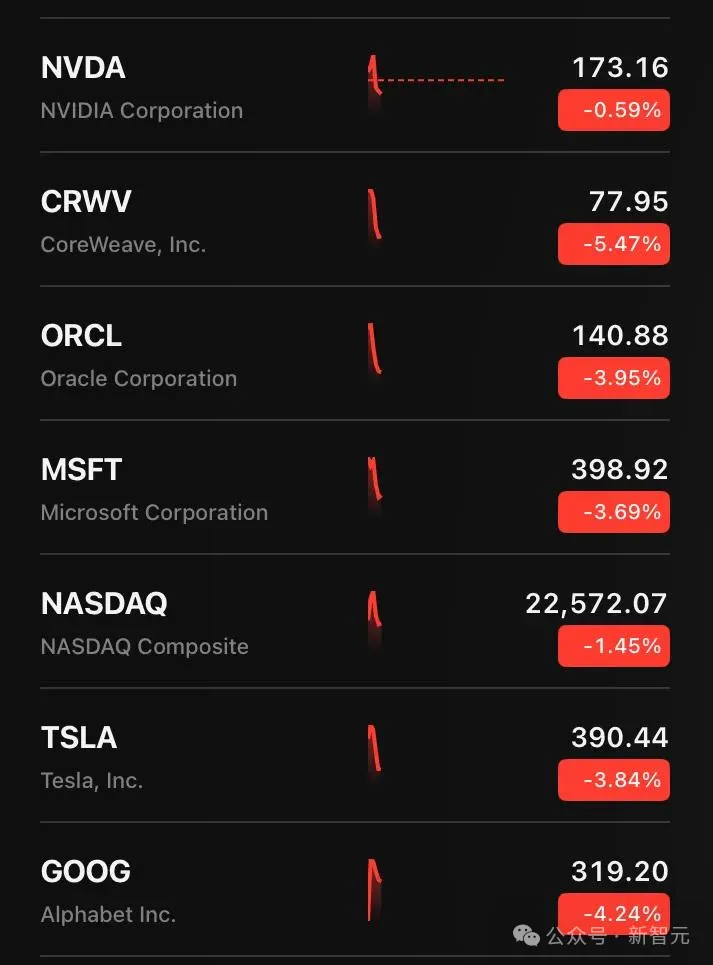Open the GOOG ticker row
Screen dimensions: 713x965
click(x=86, y=872)
